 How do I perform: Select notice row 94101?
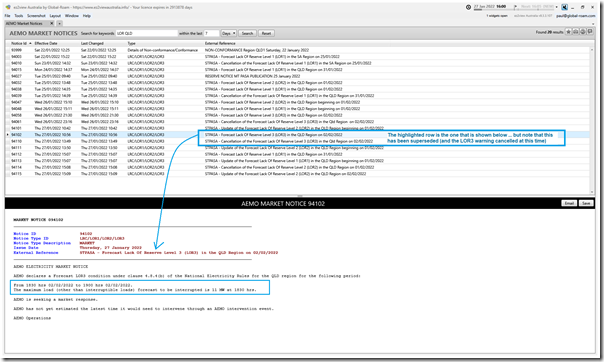click(297, 128)
